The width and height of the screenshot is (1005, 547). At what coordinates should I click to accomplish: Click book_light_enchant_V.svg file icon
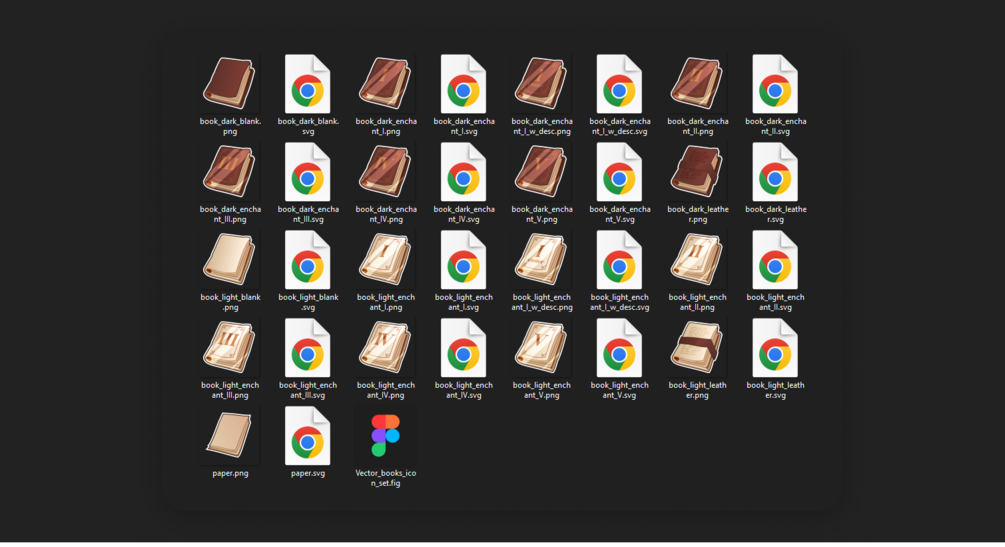tap(619, 347)
